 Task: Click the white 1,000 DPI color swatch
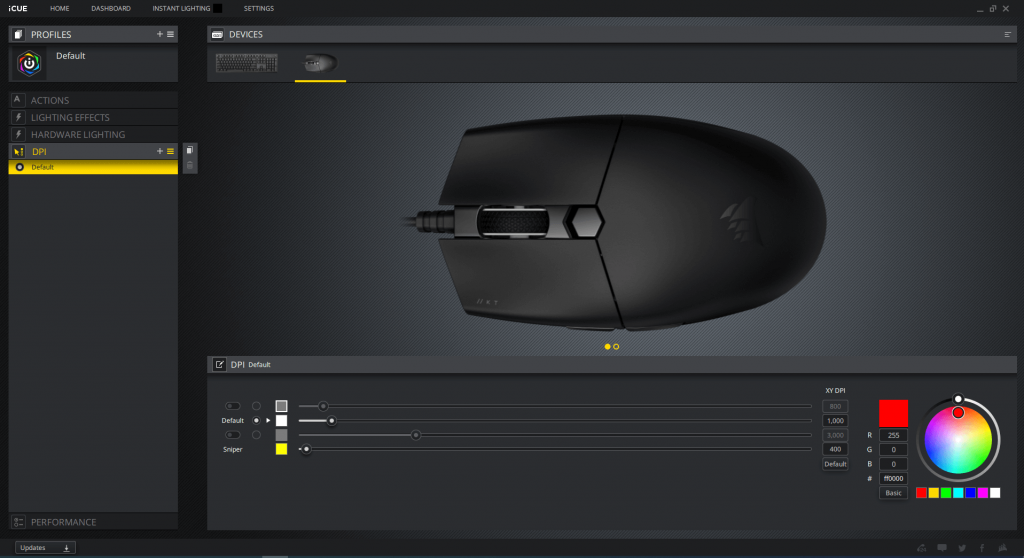[281, 420]
